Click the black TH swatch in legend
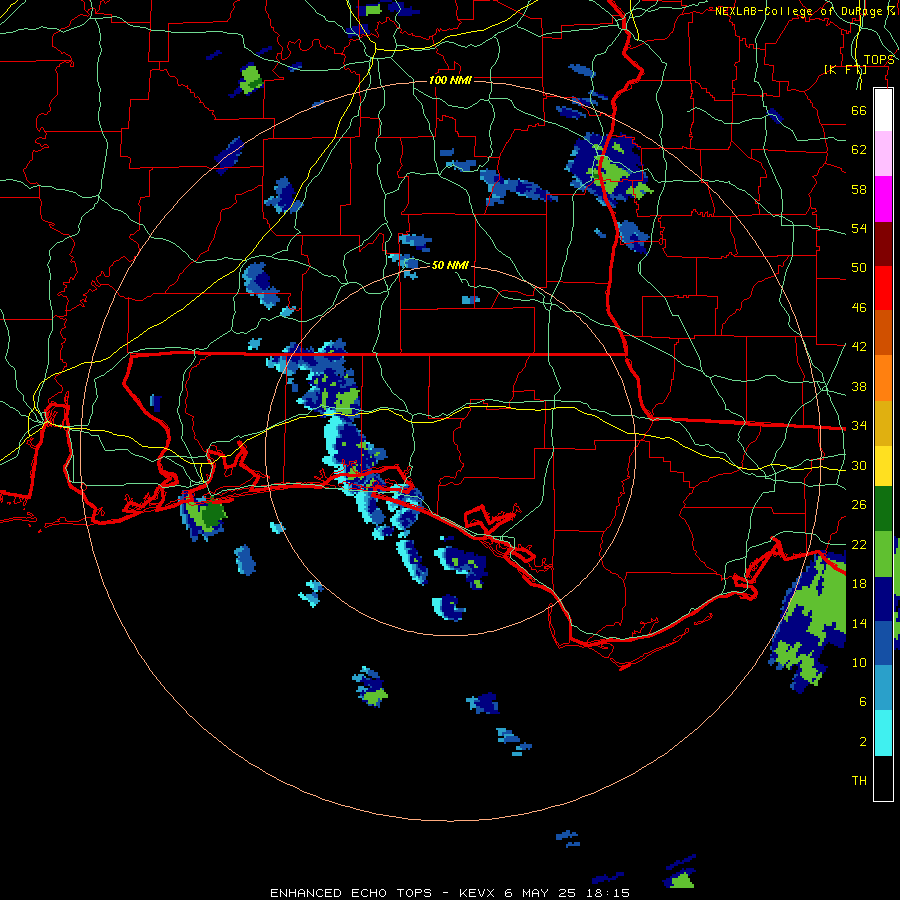900x900 pixels. tap(883, 778)
